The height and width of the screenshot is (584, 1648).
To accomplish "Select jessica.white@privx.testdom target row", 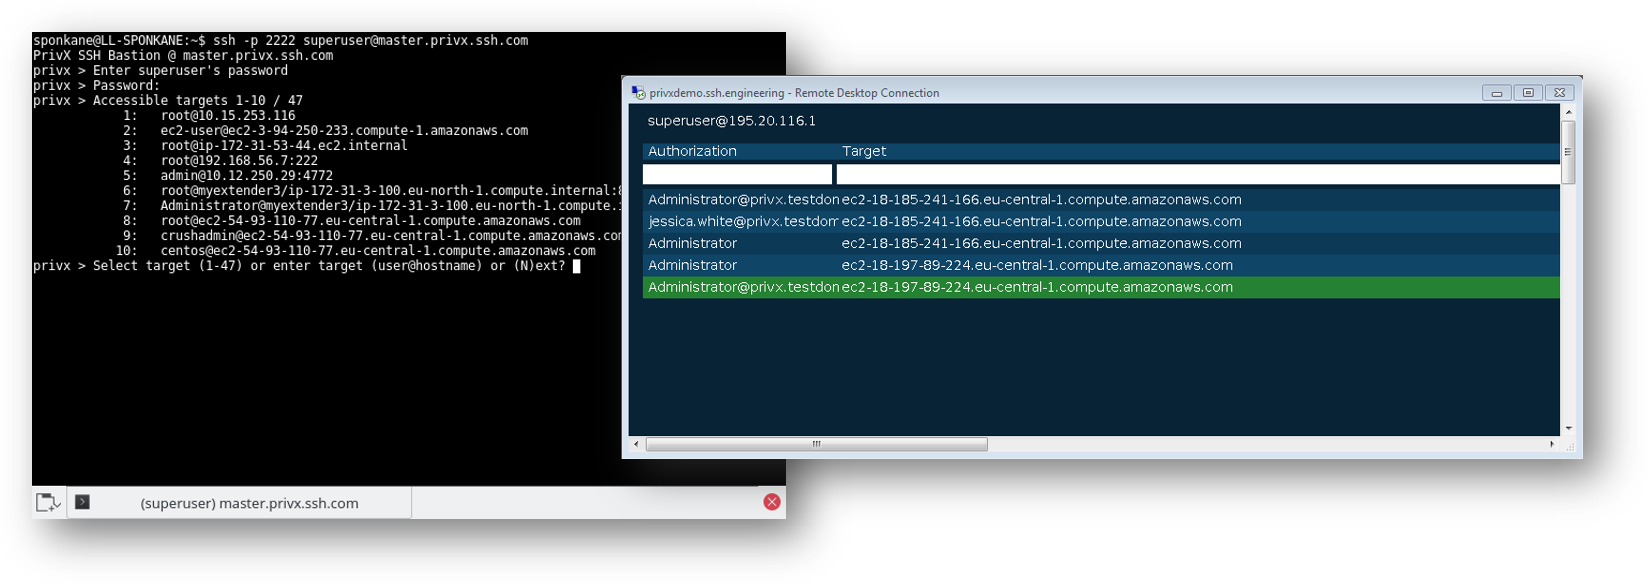I will tap(1101, 222).
